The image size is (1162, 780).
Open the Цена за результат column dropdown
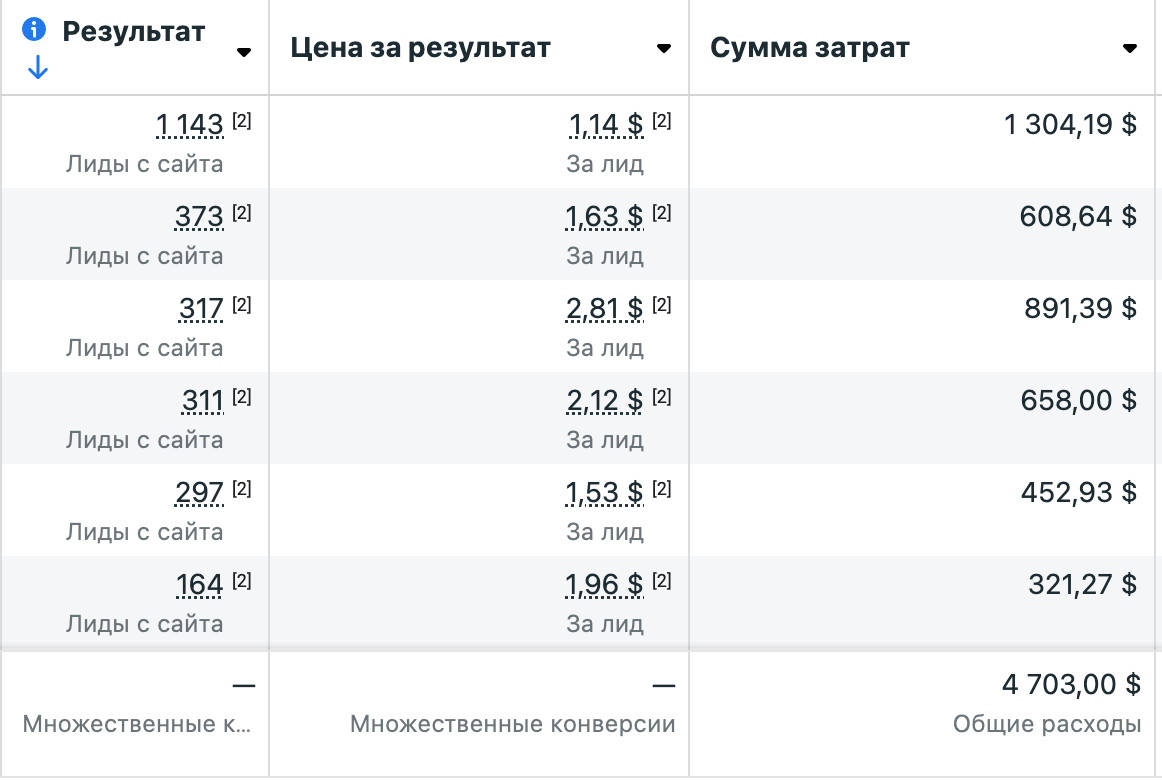pyautogui.click(x=663, y=48)
